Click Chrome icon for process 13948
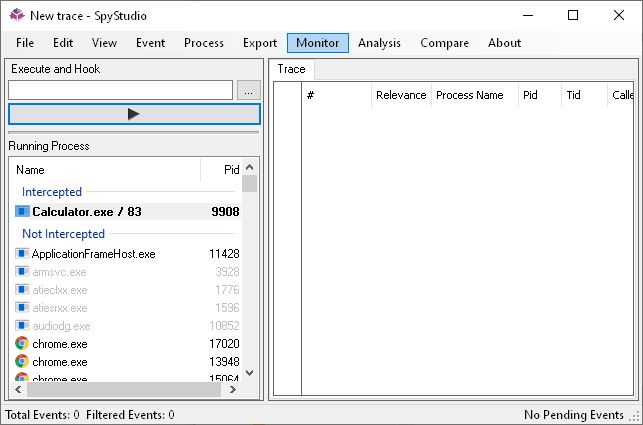This screenshot has width=643, height=425. click(22, 361)
